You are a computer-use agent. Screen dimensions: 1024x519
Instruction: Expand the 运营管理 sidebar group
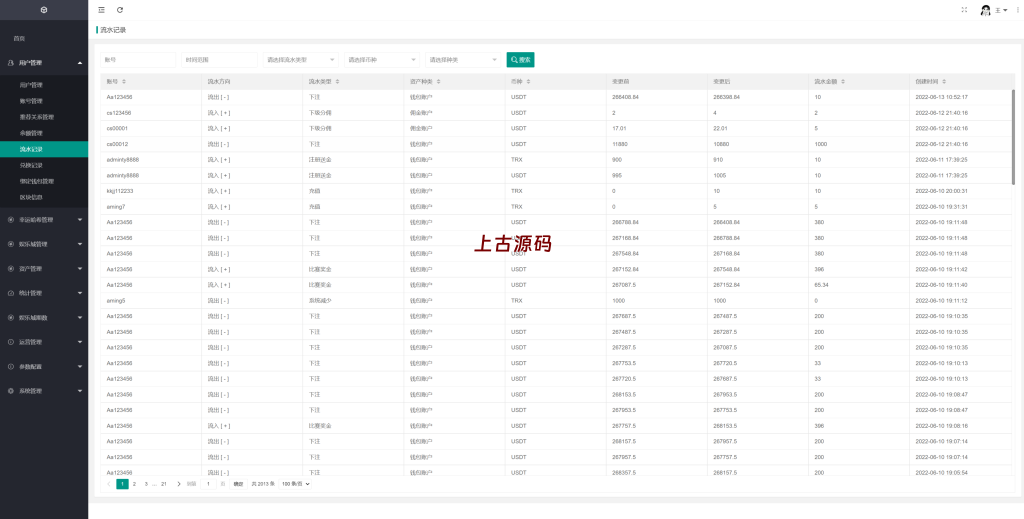point(44,341)
